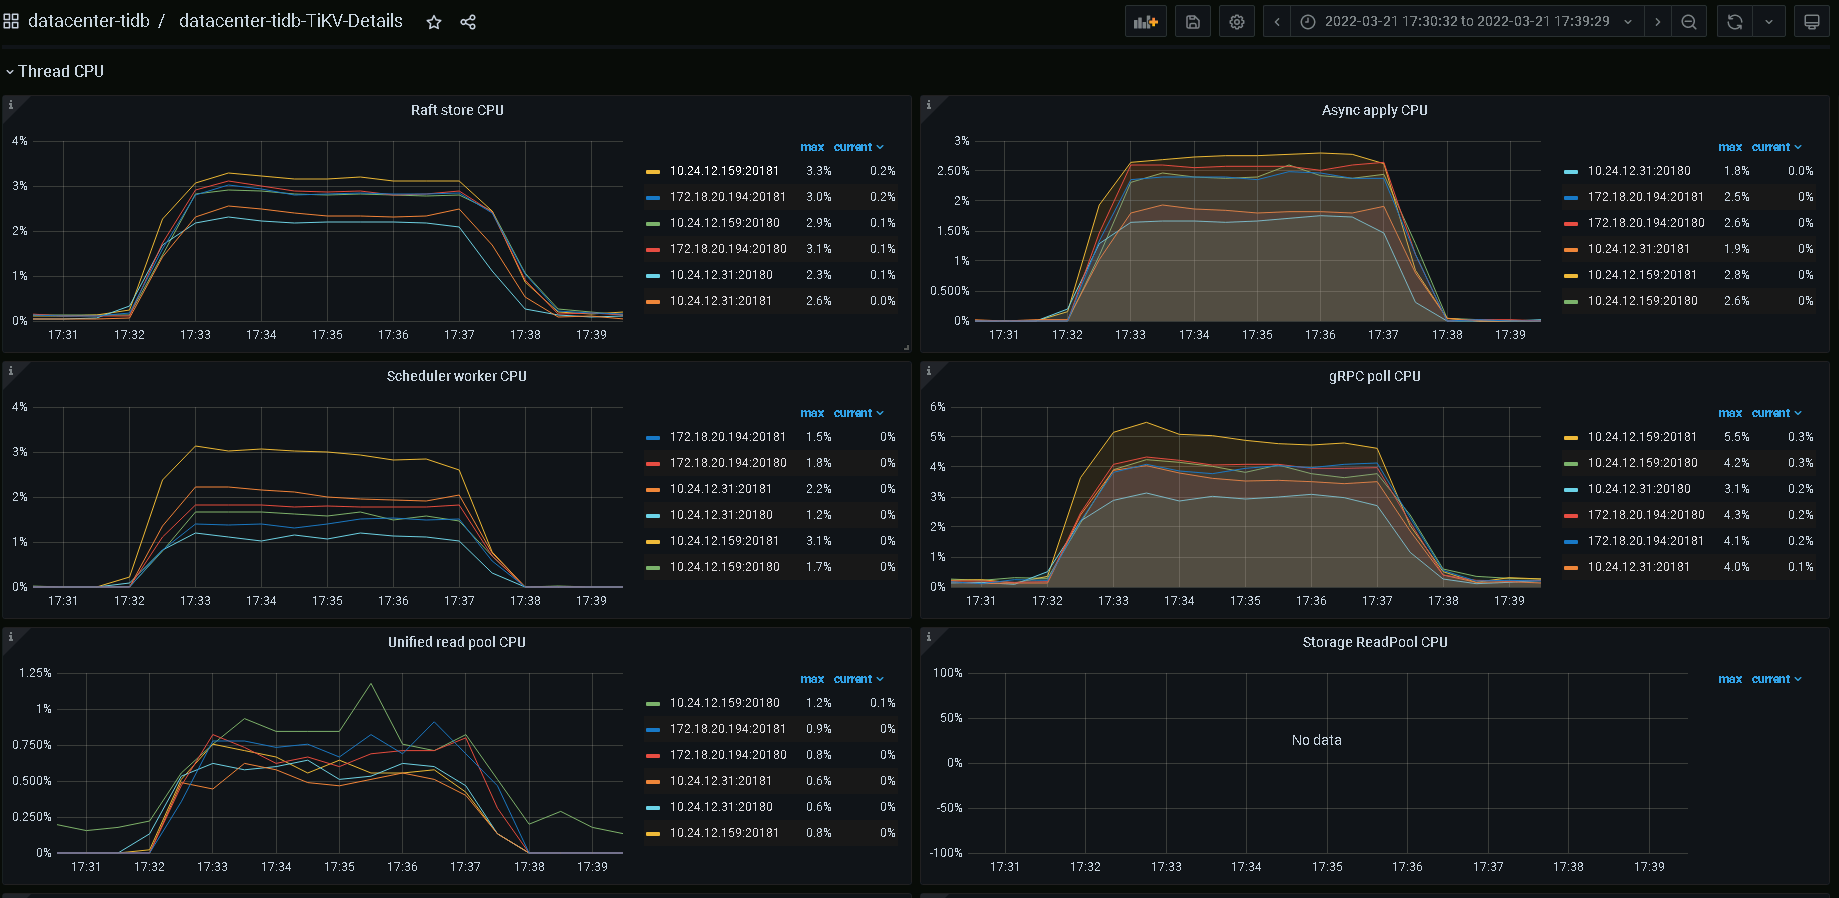Open the time range picker dropdown
This screenshot has height=898, width=1839.
[x=1466, y=22]
